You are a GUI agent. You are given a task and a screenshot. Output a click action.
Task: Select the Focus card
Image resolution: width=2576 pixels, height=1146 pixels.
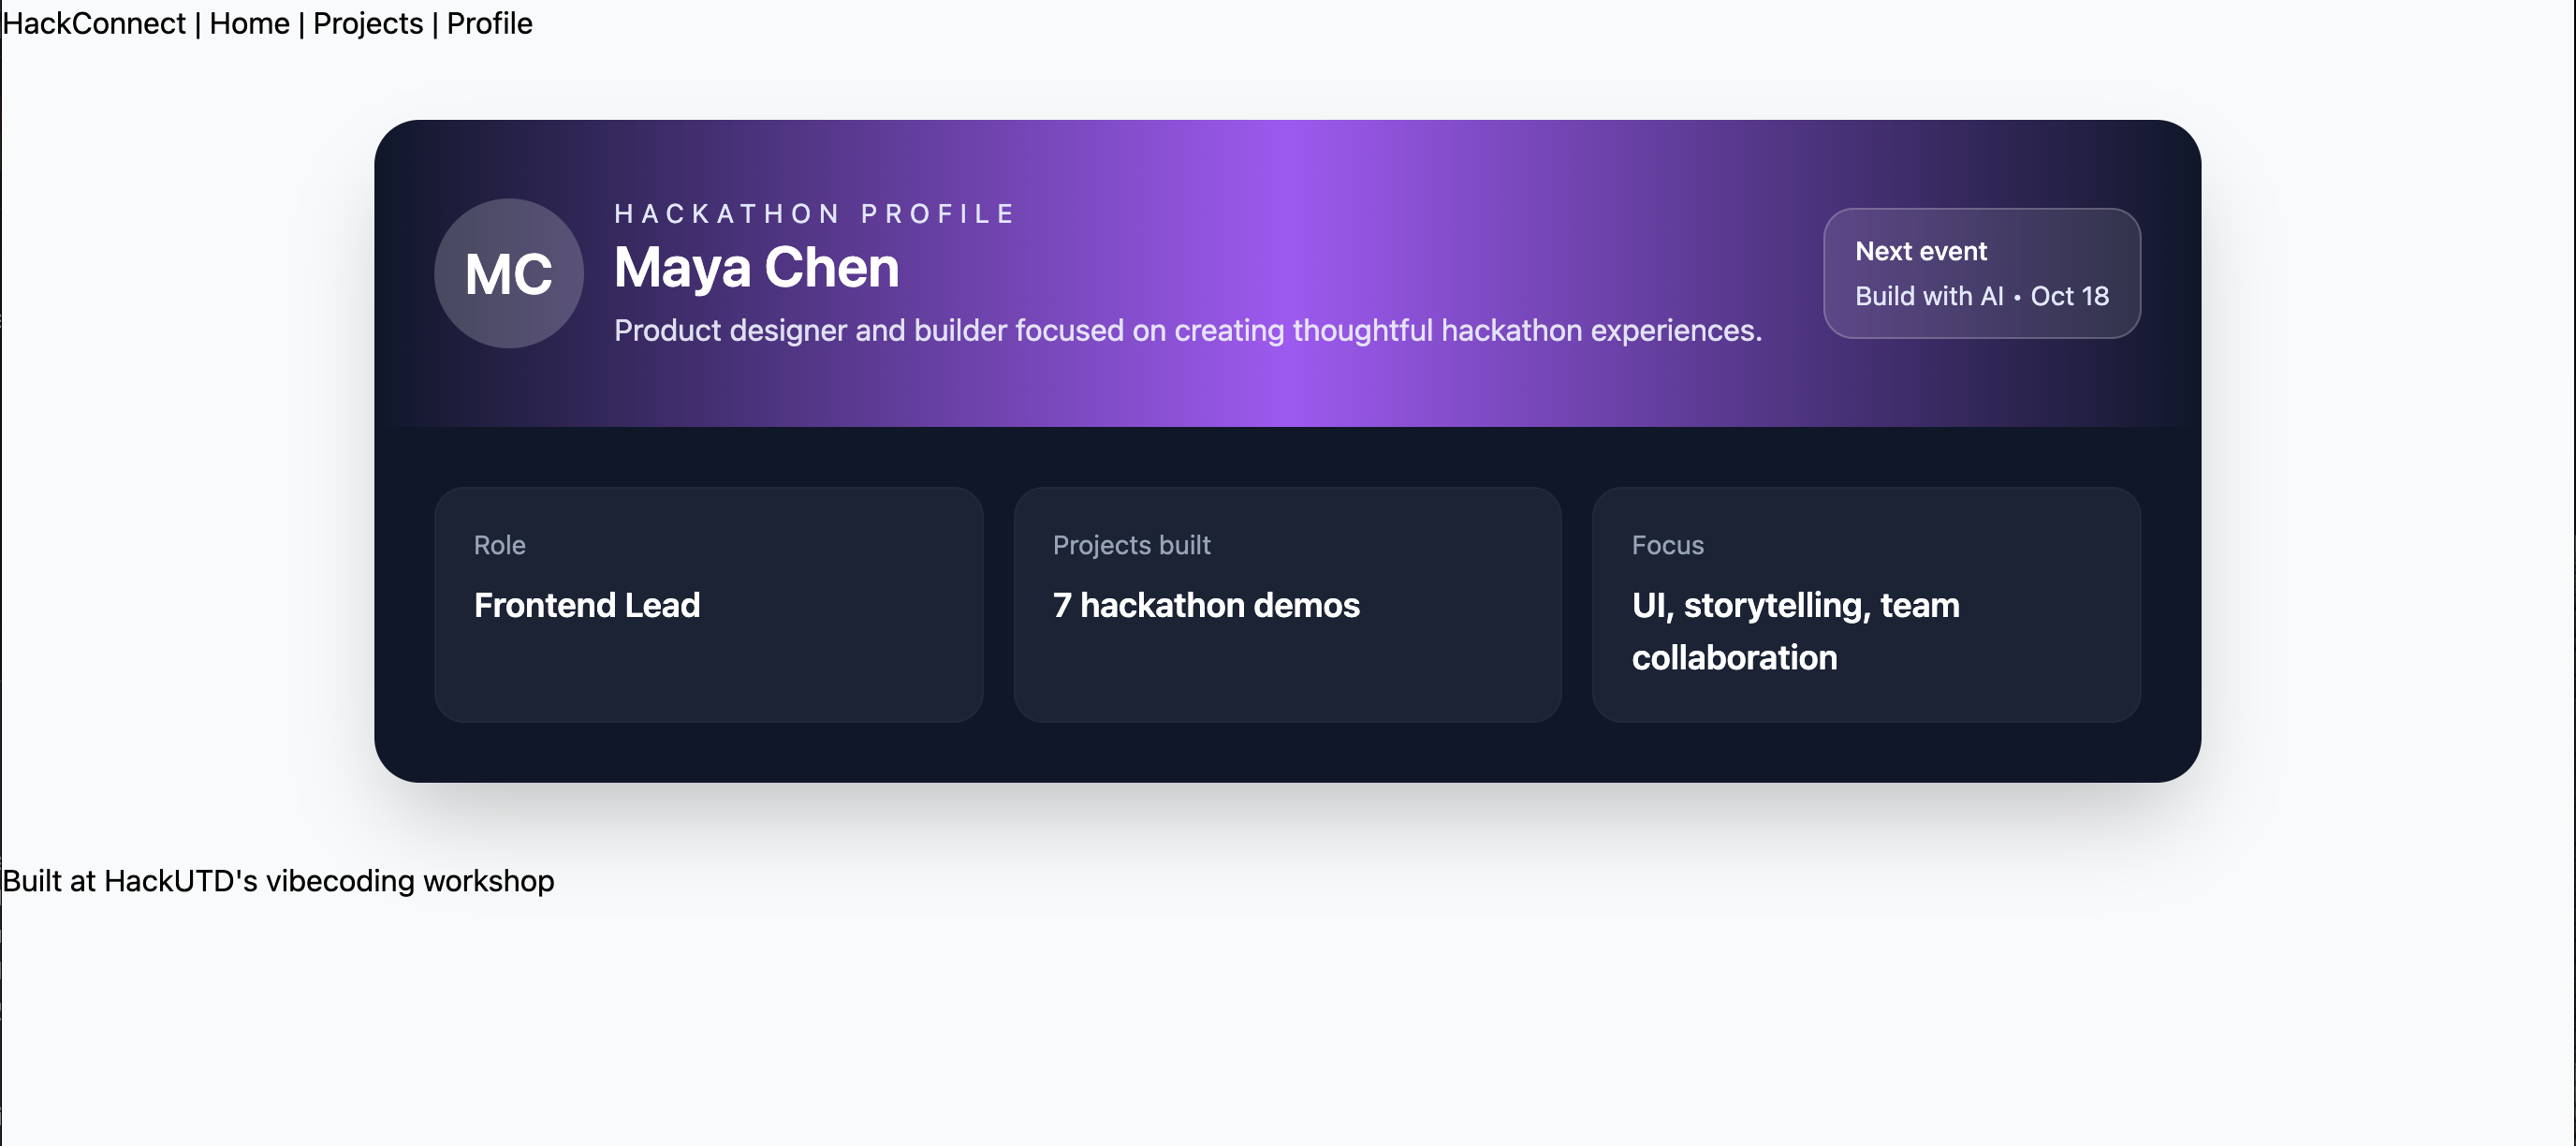pos(1866,604)
